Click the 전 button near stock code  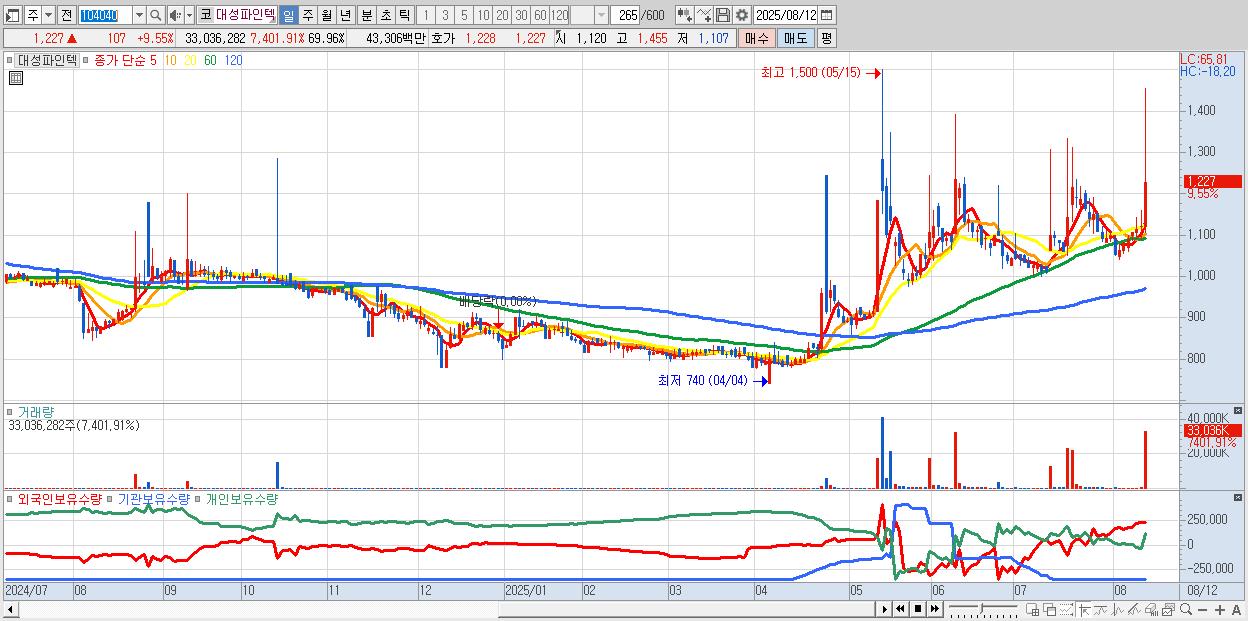click(x=66, y=15)
